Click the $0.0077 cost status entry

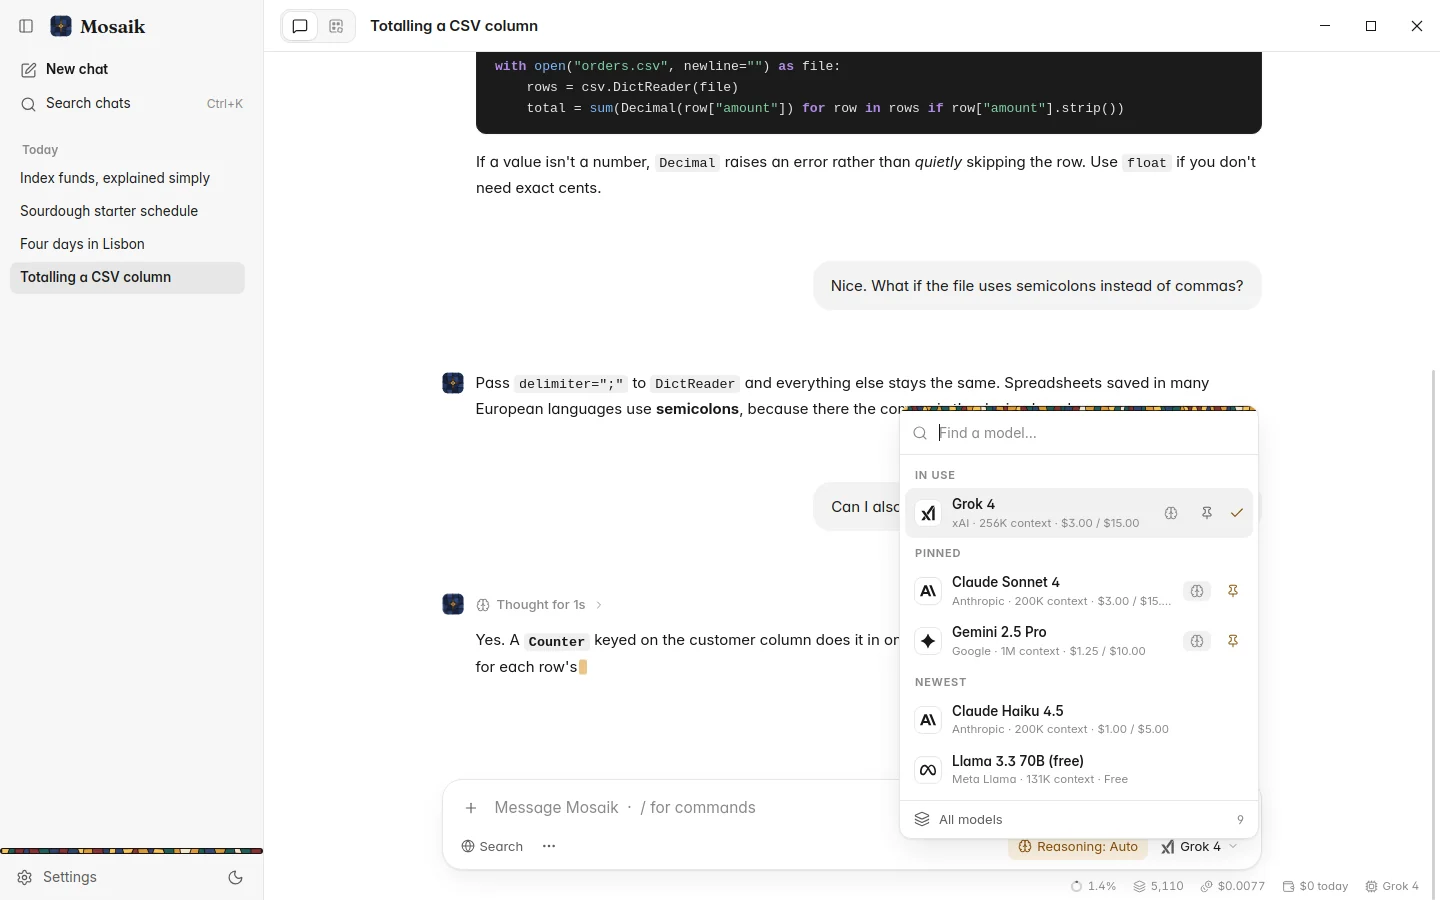click(1233, 886)
